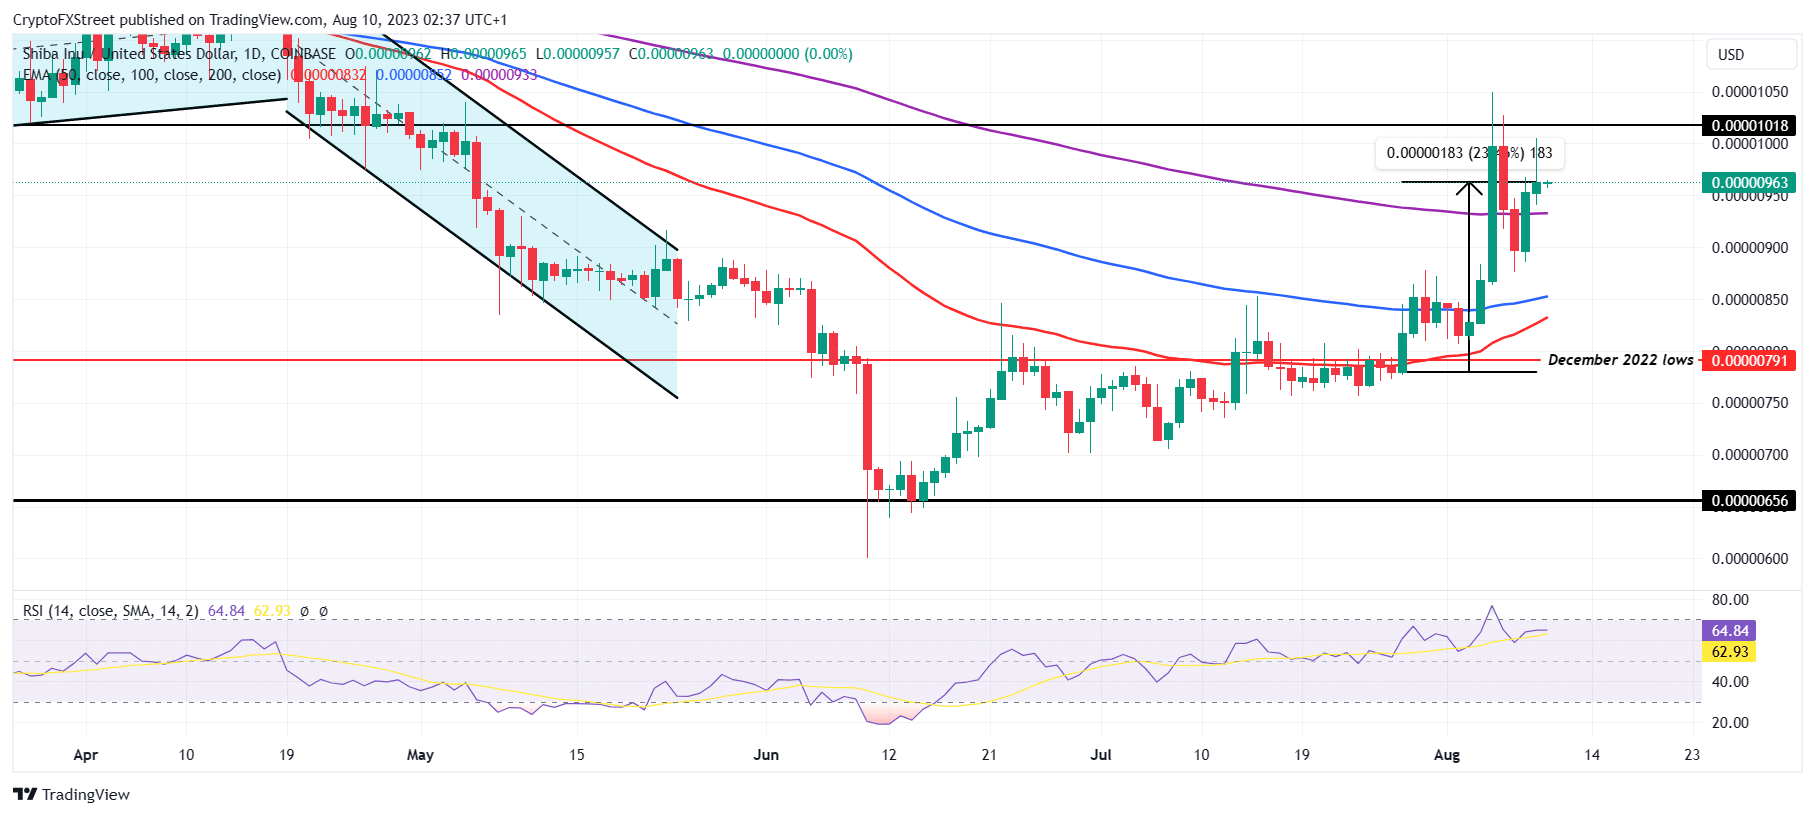The image size is (1815, 816).
Task: Click the 20.00 RSI axis label
Action: pos(1730,723)
